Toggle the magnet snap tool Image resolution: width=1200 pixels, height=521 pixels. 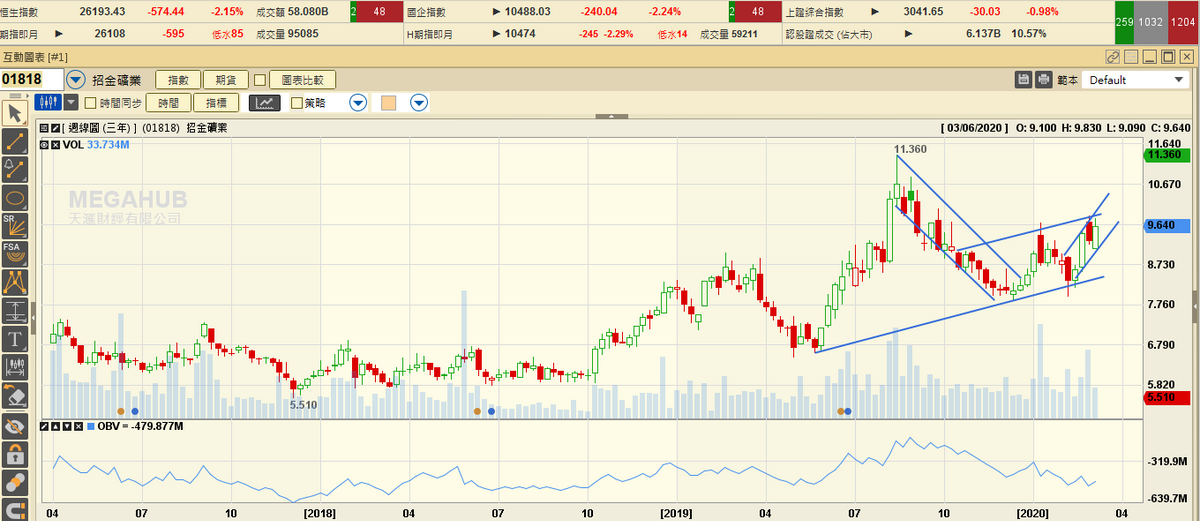(x=15, y=509)
